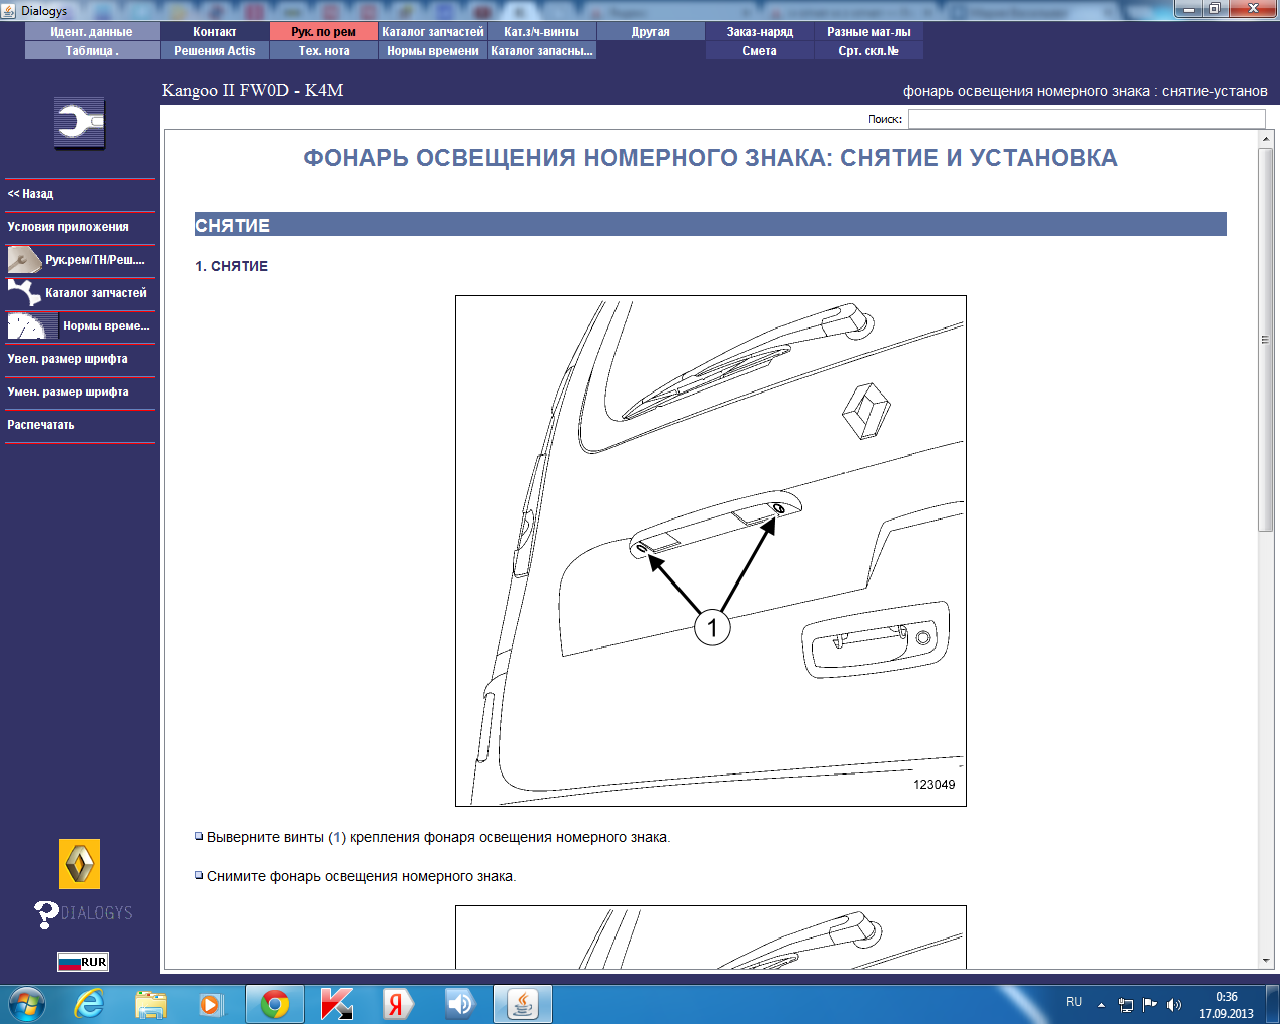Click the license plate lamp illustration 123049
Viewport: 1280px width, 1024px height.
click(711, 551)
